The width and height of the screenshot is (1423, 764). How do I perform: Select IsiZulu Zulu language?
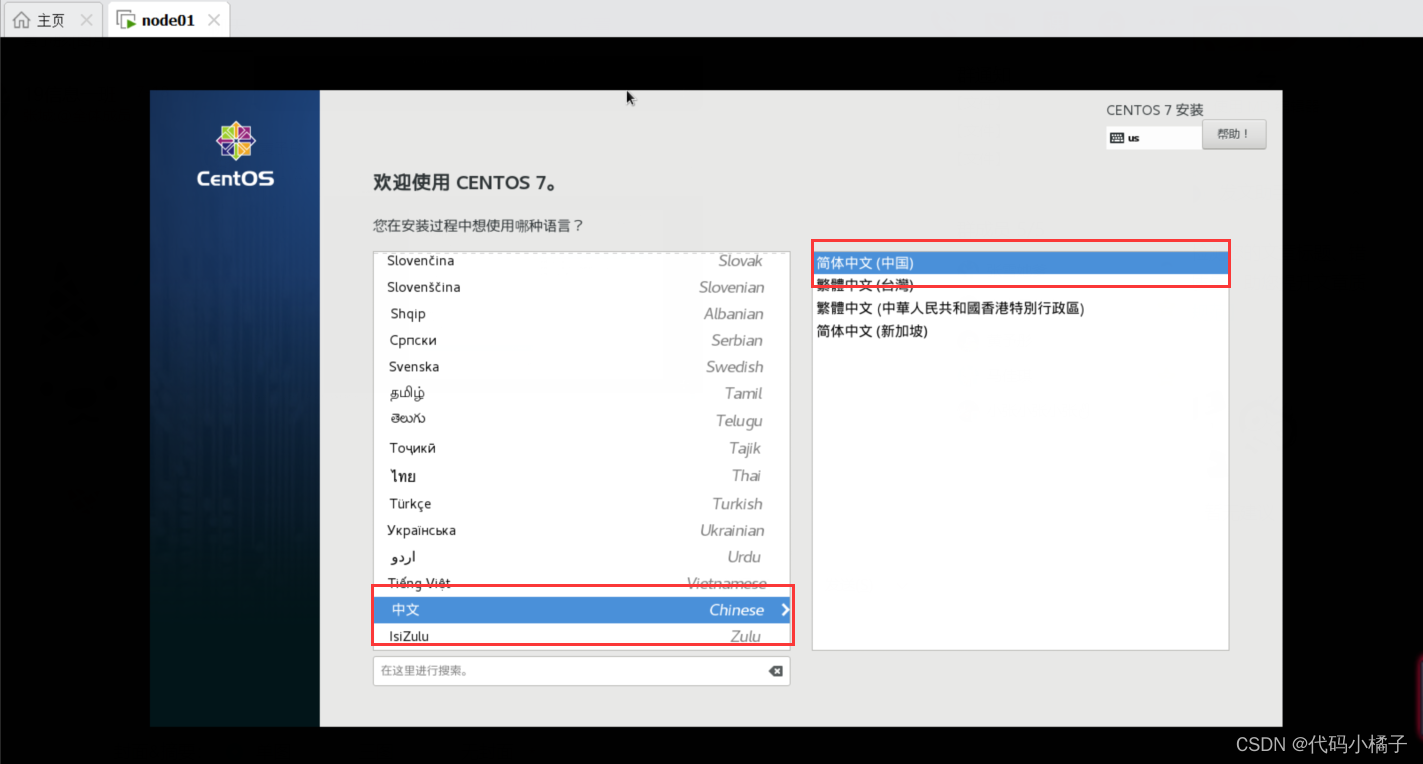coord(581,636)
